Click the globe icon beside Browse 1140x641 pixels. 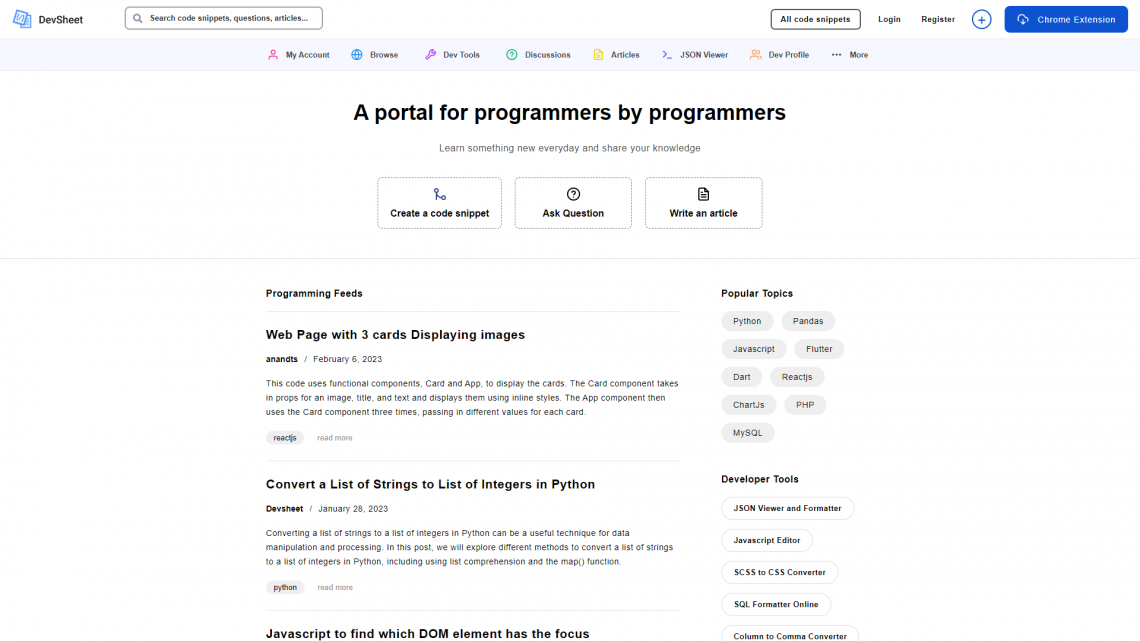[x=357, y=55]
